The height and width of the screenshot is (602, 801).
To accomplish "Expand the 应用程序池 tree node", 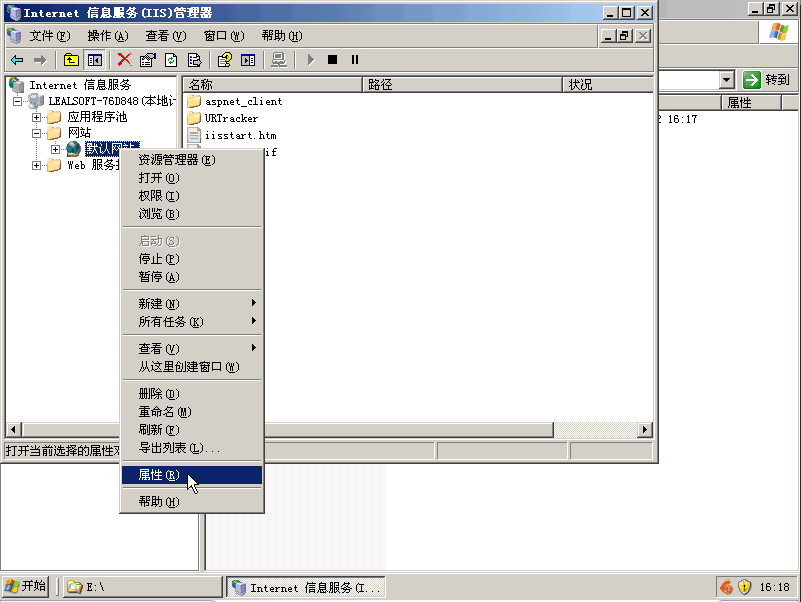I will coord(37,118).
